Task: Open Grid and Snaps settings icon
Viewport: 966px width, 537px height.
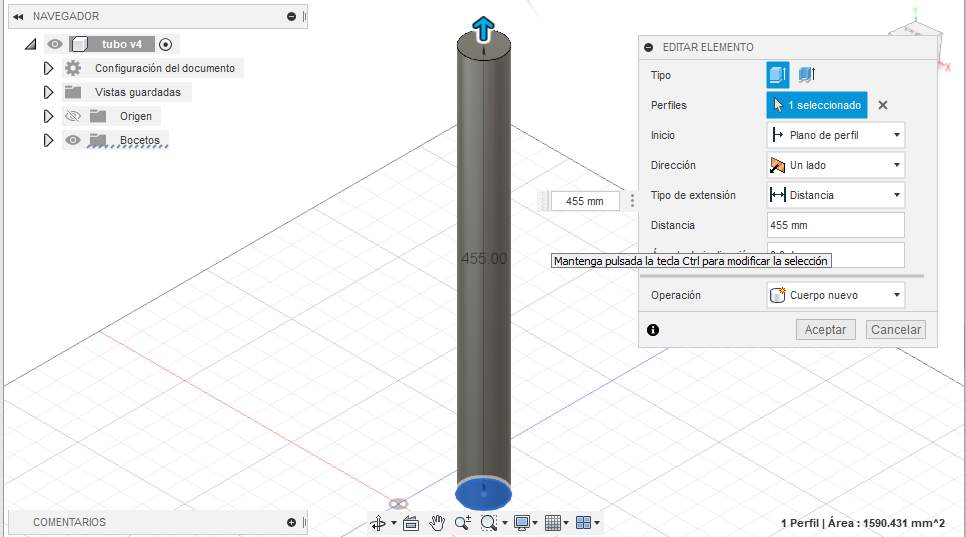Action: tap(553, 523)
